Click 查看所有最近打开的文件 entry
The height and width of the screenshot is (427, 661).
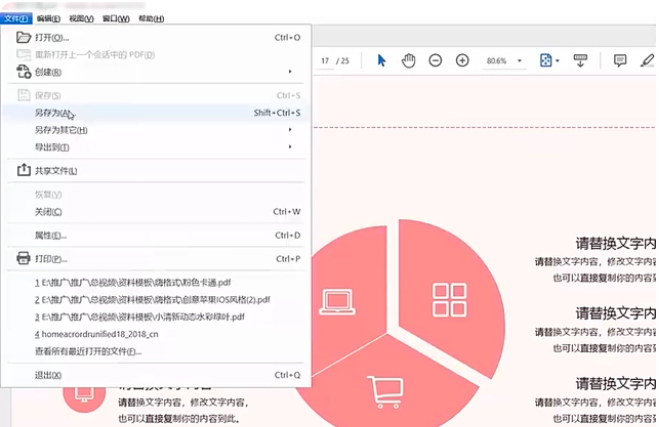[88, 351]
